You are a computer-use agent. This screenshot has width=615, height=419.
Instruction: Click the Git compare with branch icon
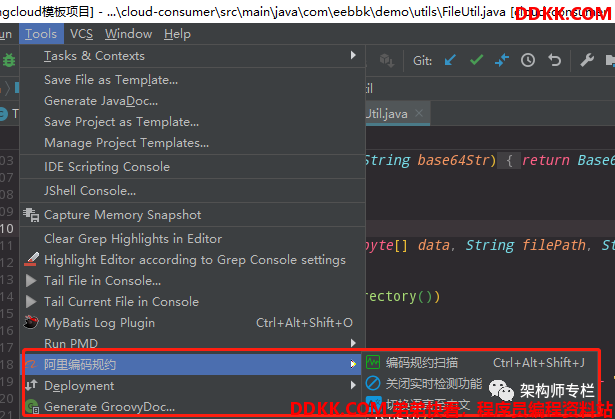click(502, 60)
